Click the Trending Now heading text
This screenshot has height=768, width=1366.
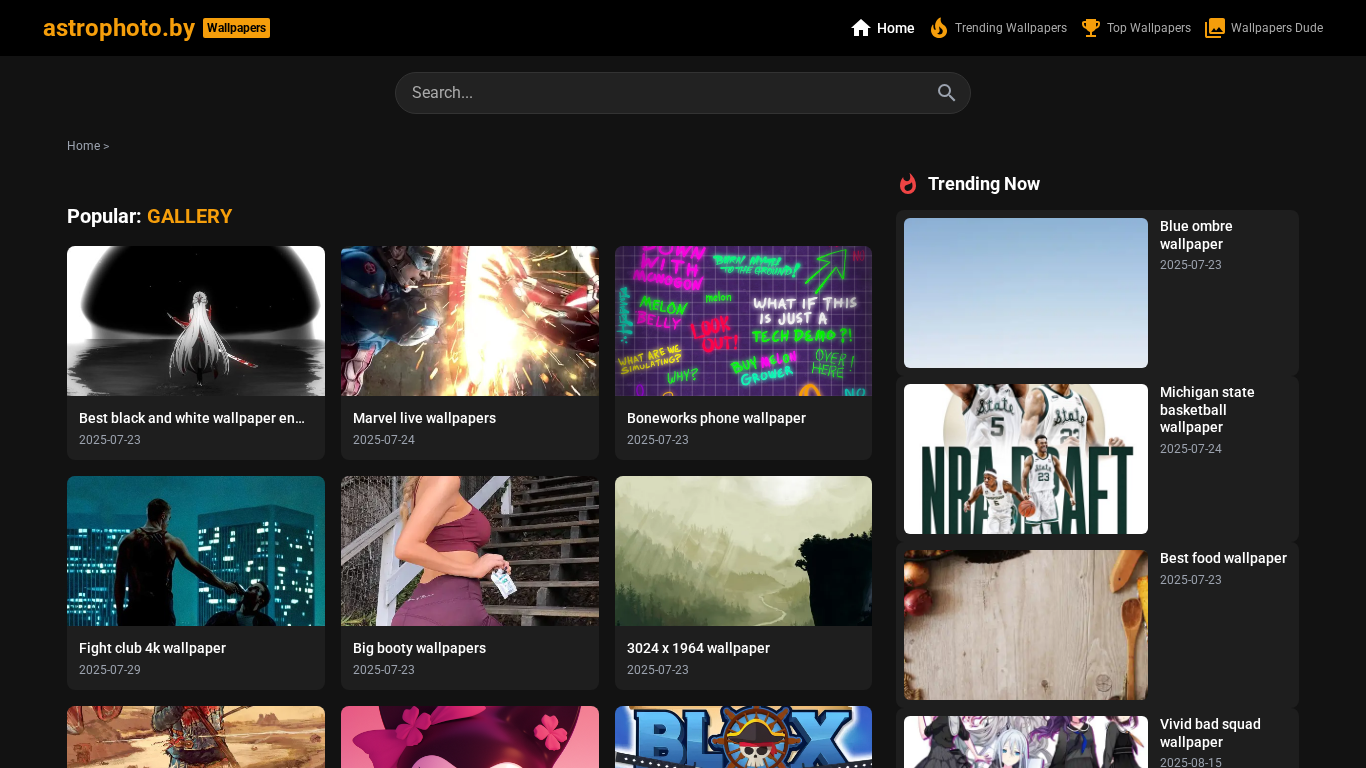pyautogui.click(x=984, y=184)
